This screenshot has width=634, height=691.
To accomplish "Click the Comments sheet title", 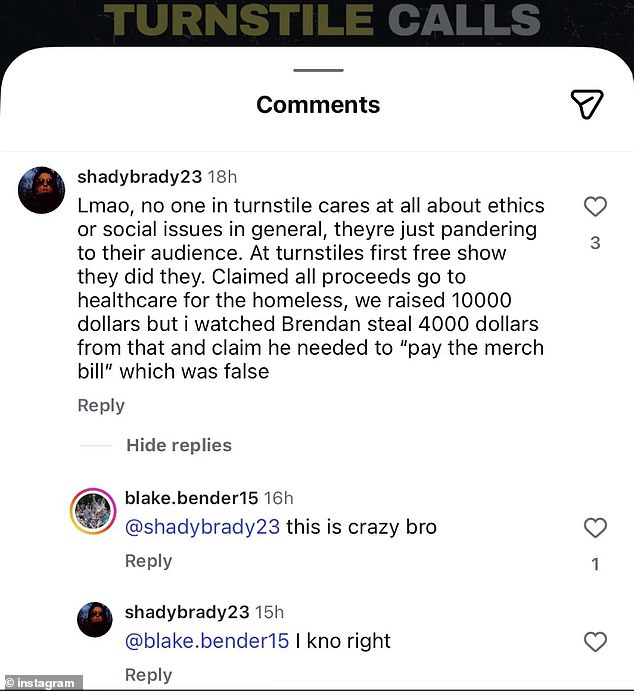I will 318,105.
